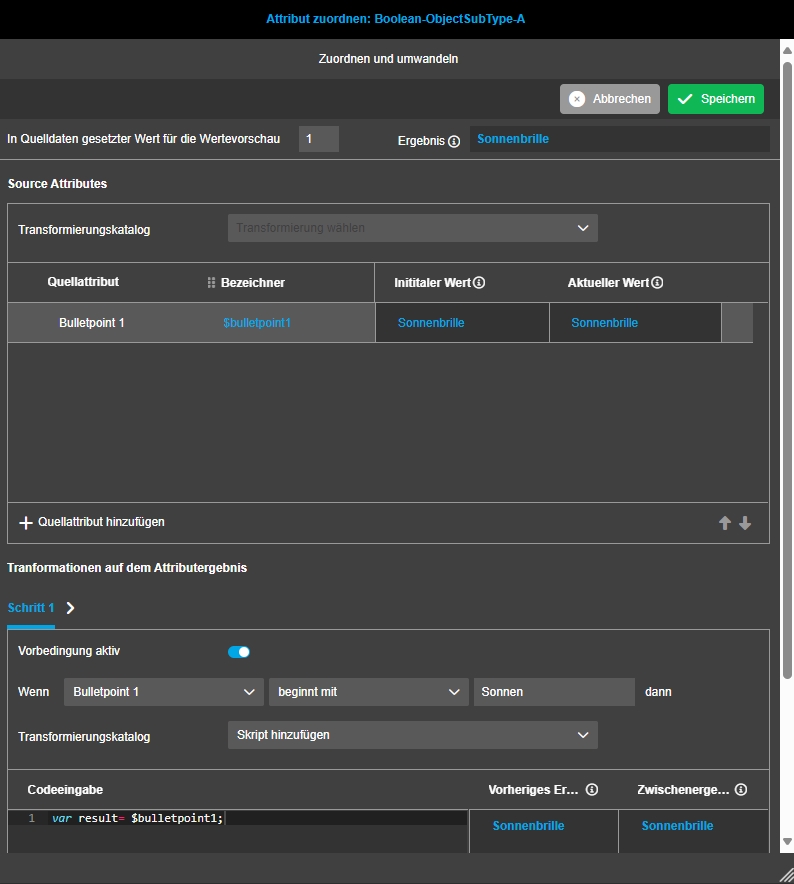
Task: Move source attribute down with arrow
Action: click(745, 523)
